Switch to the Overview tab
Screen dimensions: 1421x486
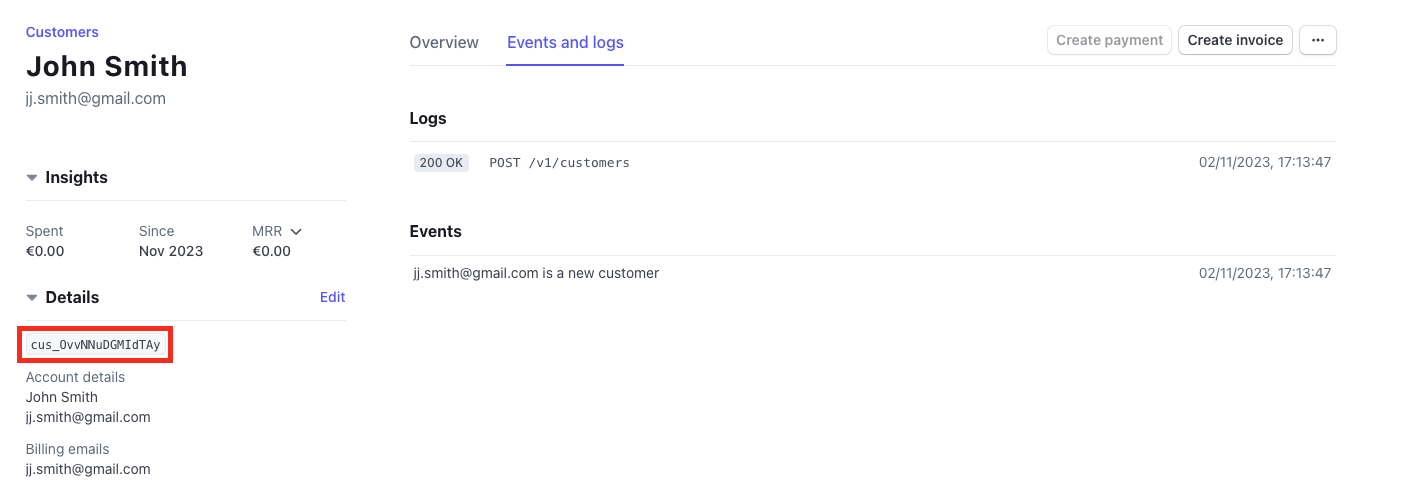click(444, 43)
